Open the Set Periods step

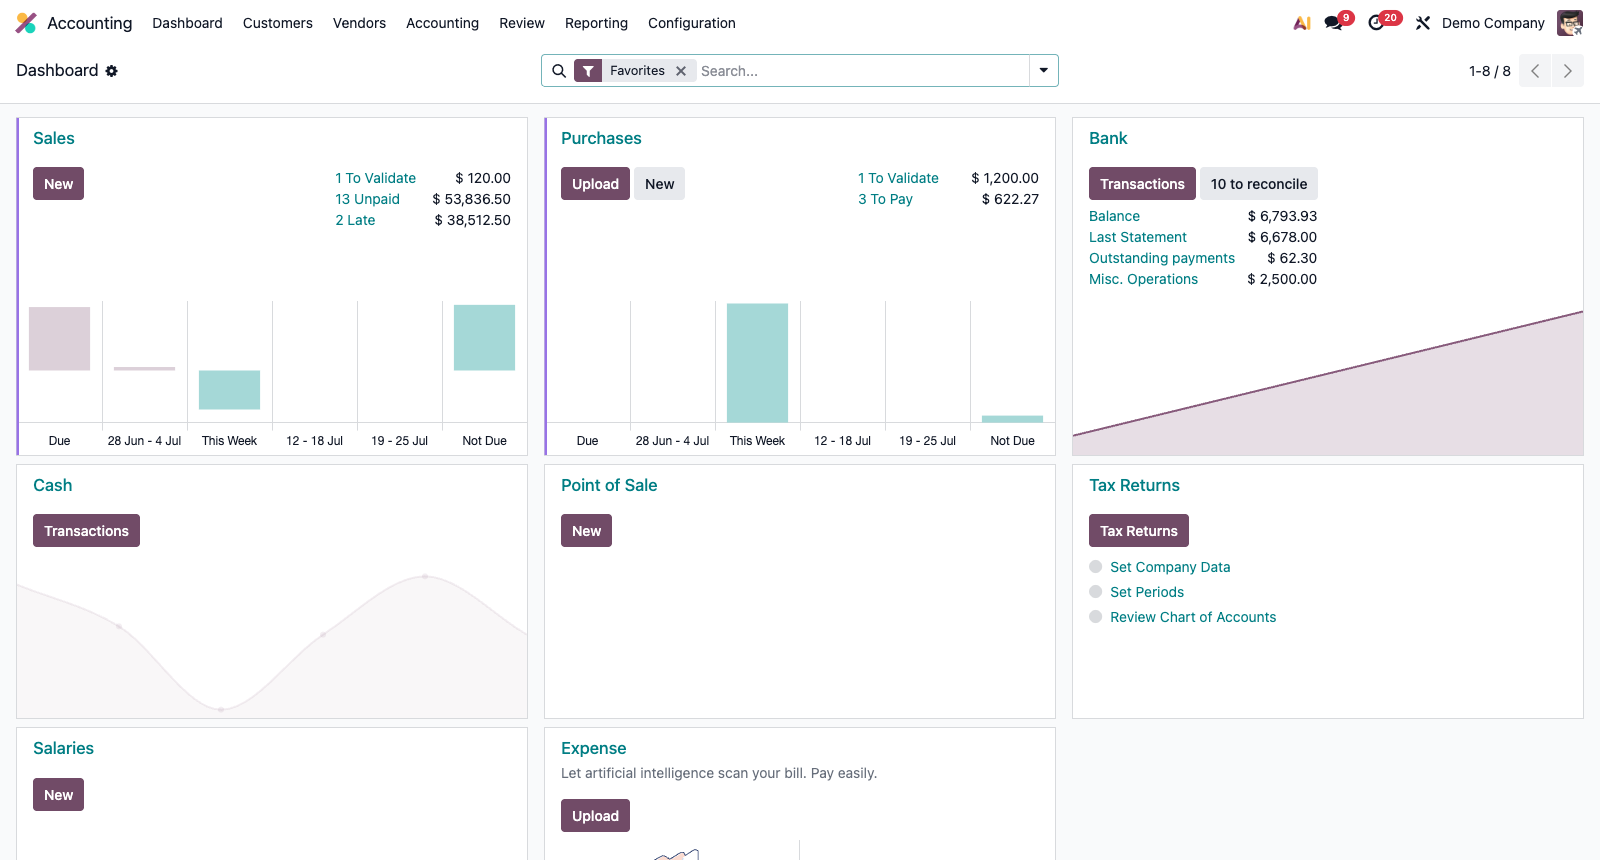click(1147, 592)
